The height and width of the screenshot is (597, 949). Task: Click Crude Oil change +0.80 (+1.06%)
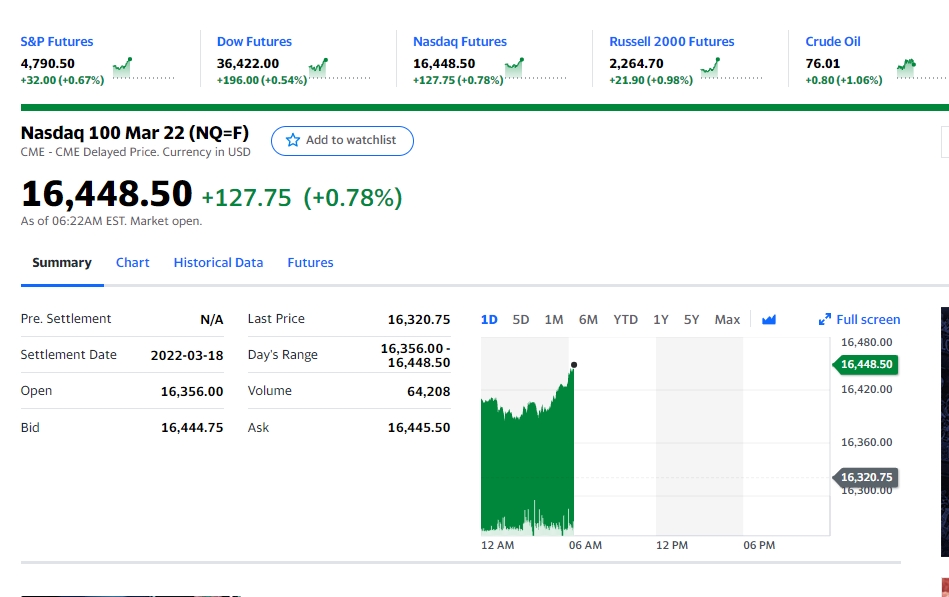coord(844,80)
